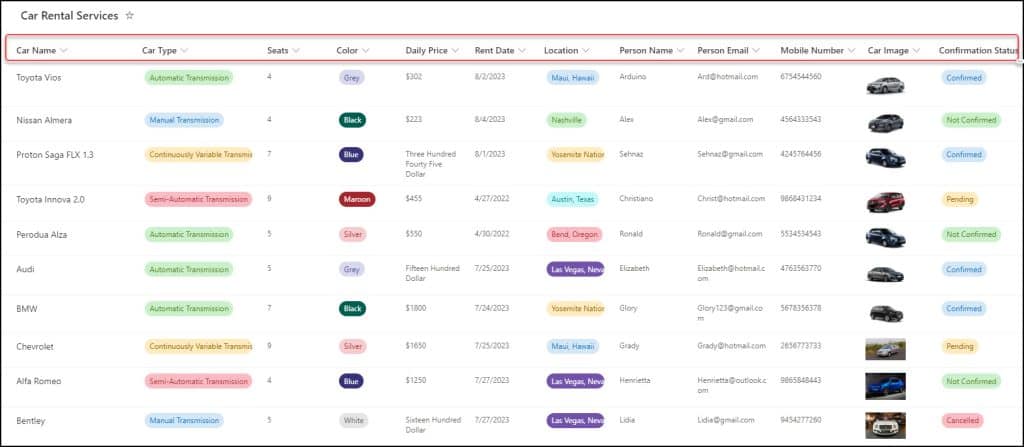Click person name Henrietta
Viewport: 1024px width, 447px height.
(635, 380)
